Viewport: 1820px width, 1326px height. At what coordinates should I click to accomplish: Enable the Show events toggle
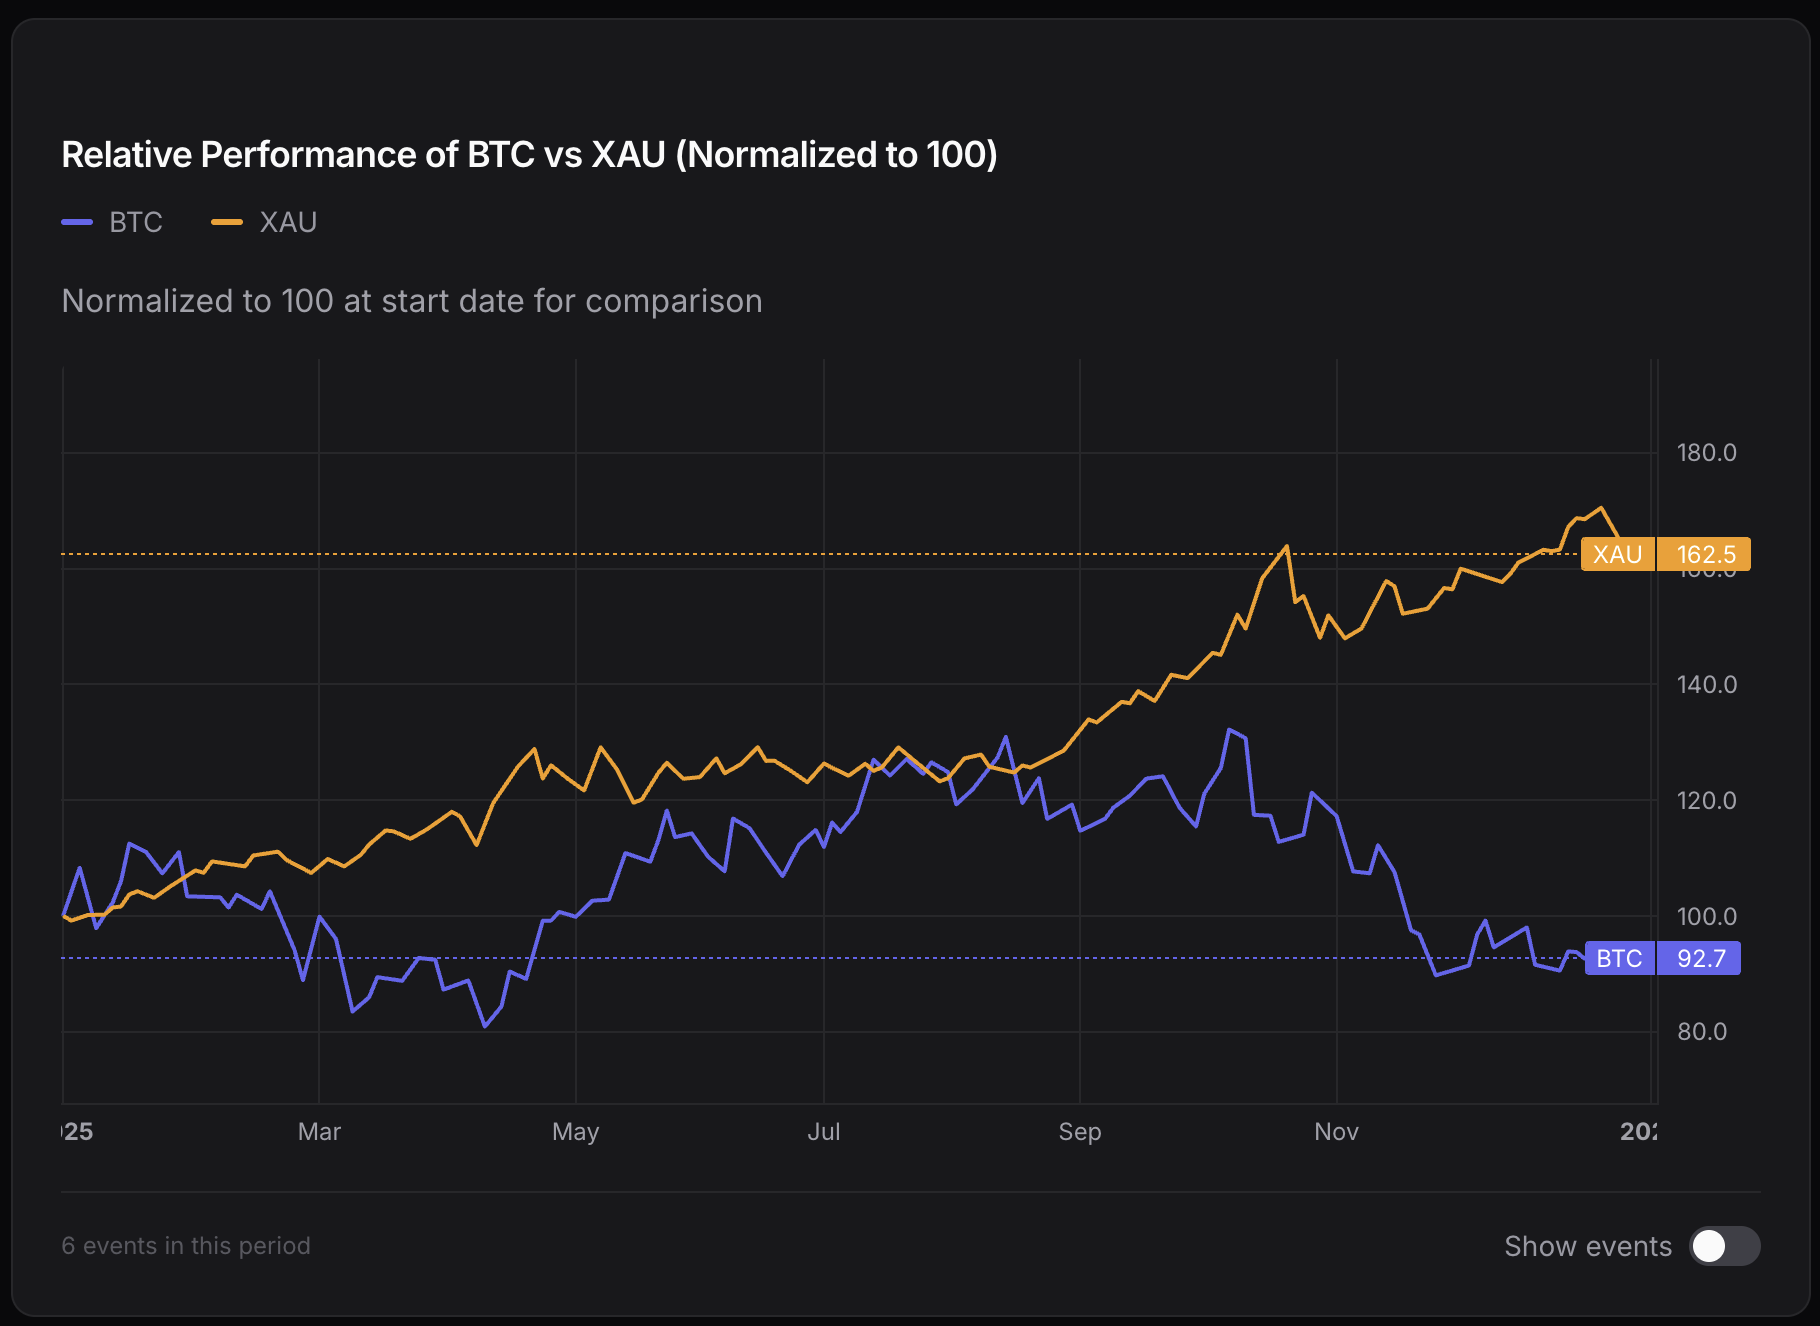1727,1246
